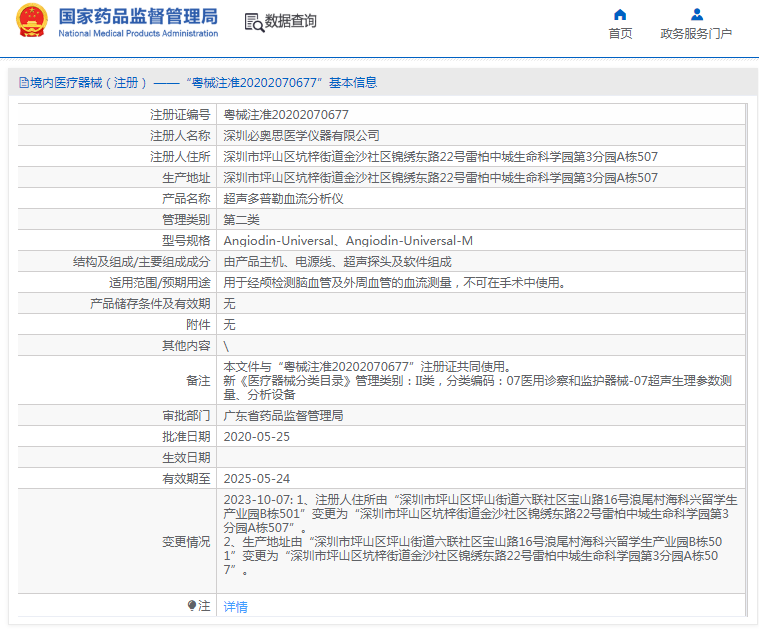759x632 pixels.
Task: Click 数据查询 text label
Action: pos(290,21)
